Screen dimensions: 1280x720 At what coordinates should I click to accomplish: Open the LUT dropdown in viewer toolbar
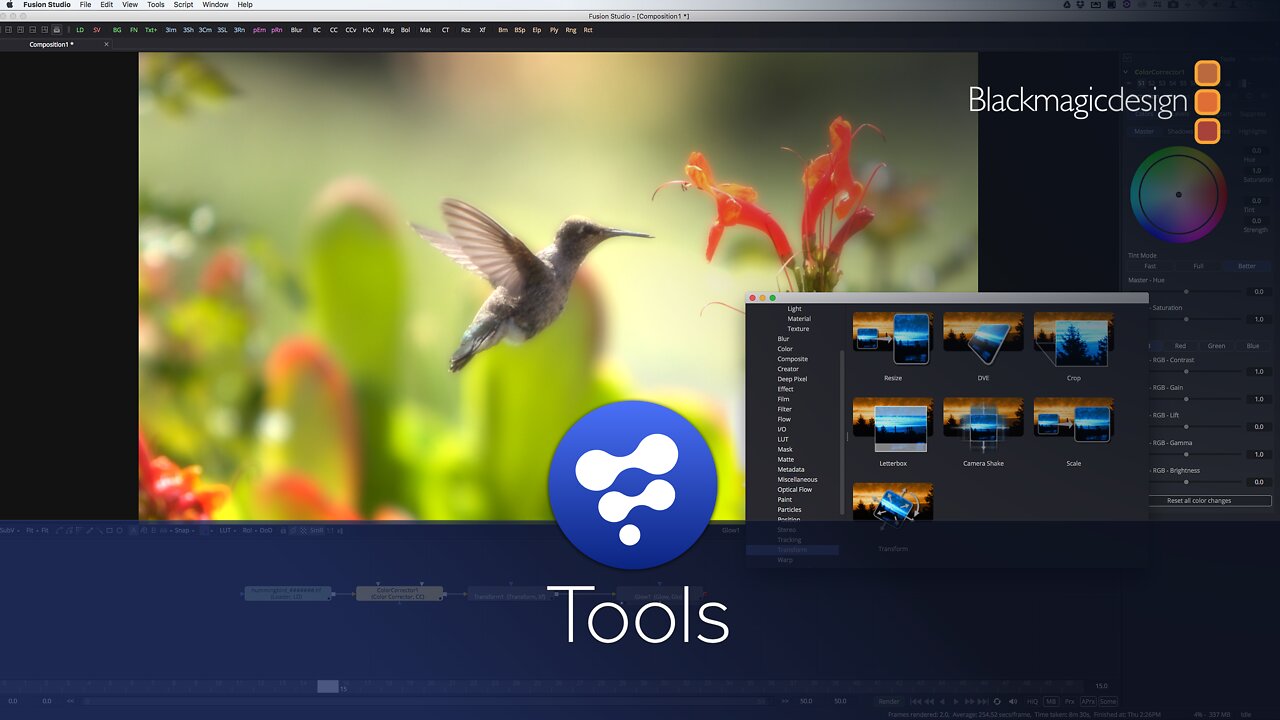[x=227, y=530]
